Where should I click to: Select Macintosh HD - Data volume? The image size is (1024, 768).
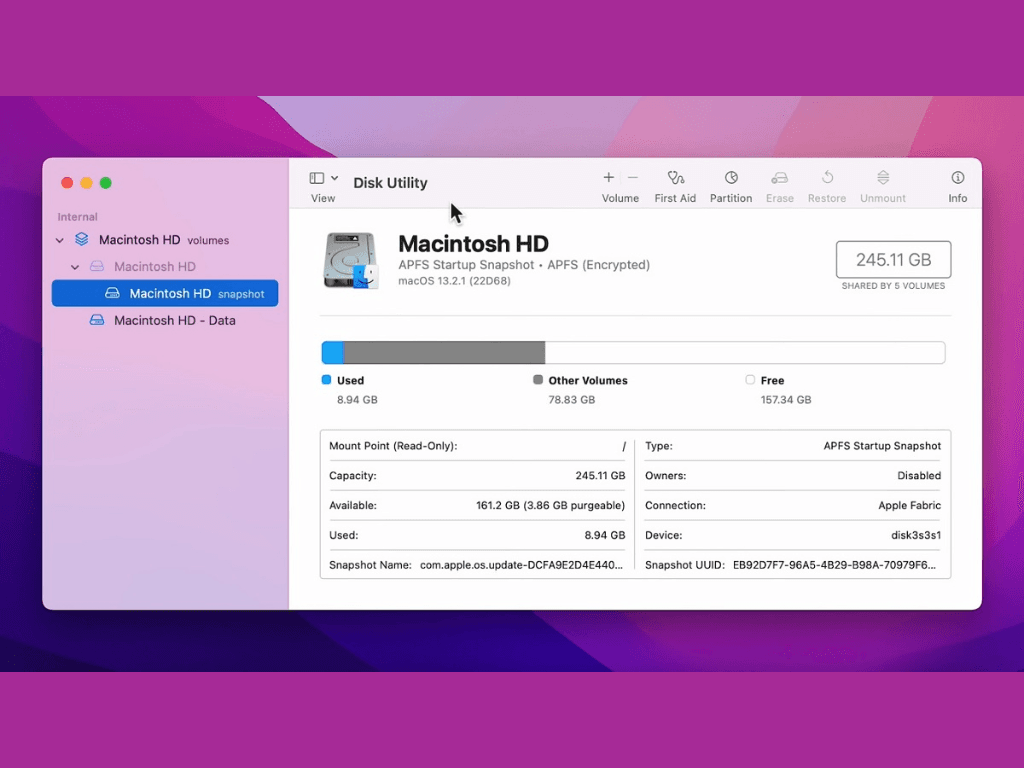[x=174, y=321]
